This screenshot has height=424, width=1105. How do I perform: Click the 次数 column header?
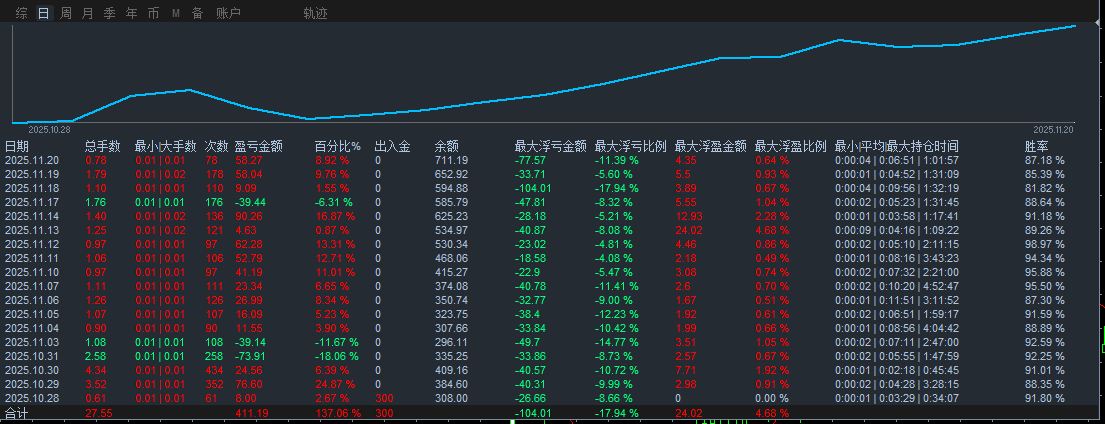[216, 146]
